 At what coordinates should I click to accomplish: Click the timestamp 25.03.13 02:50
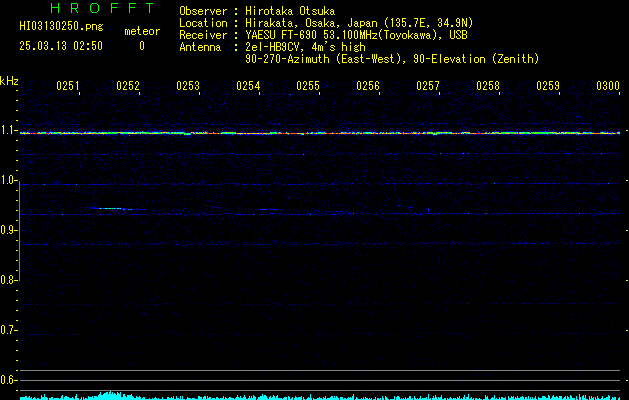coord(61,46)
